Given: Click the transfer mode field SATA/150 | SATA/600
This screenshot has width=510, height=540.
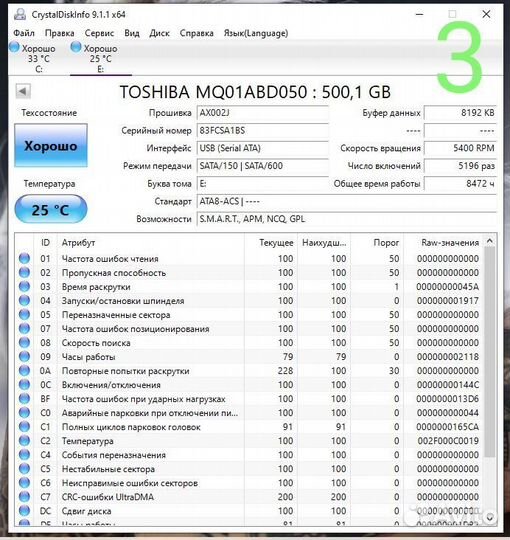Looking at the screenshot, I should point(262,166).
